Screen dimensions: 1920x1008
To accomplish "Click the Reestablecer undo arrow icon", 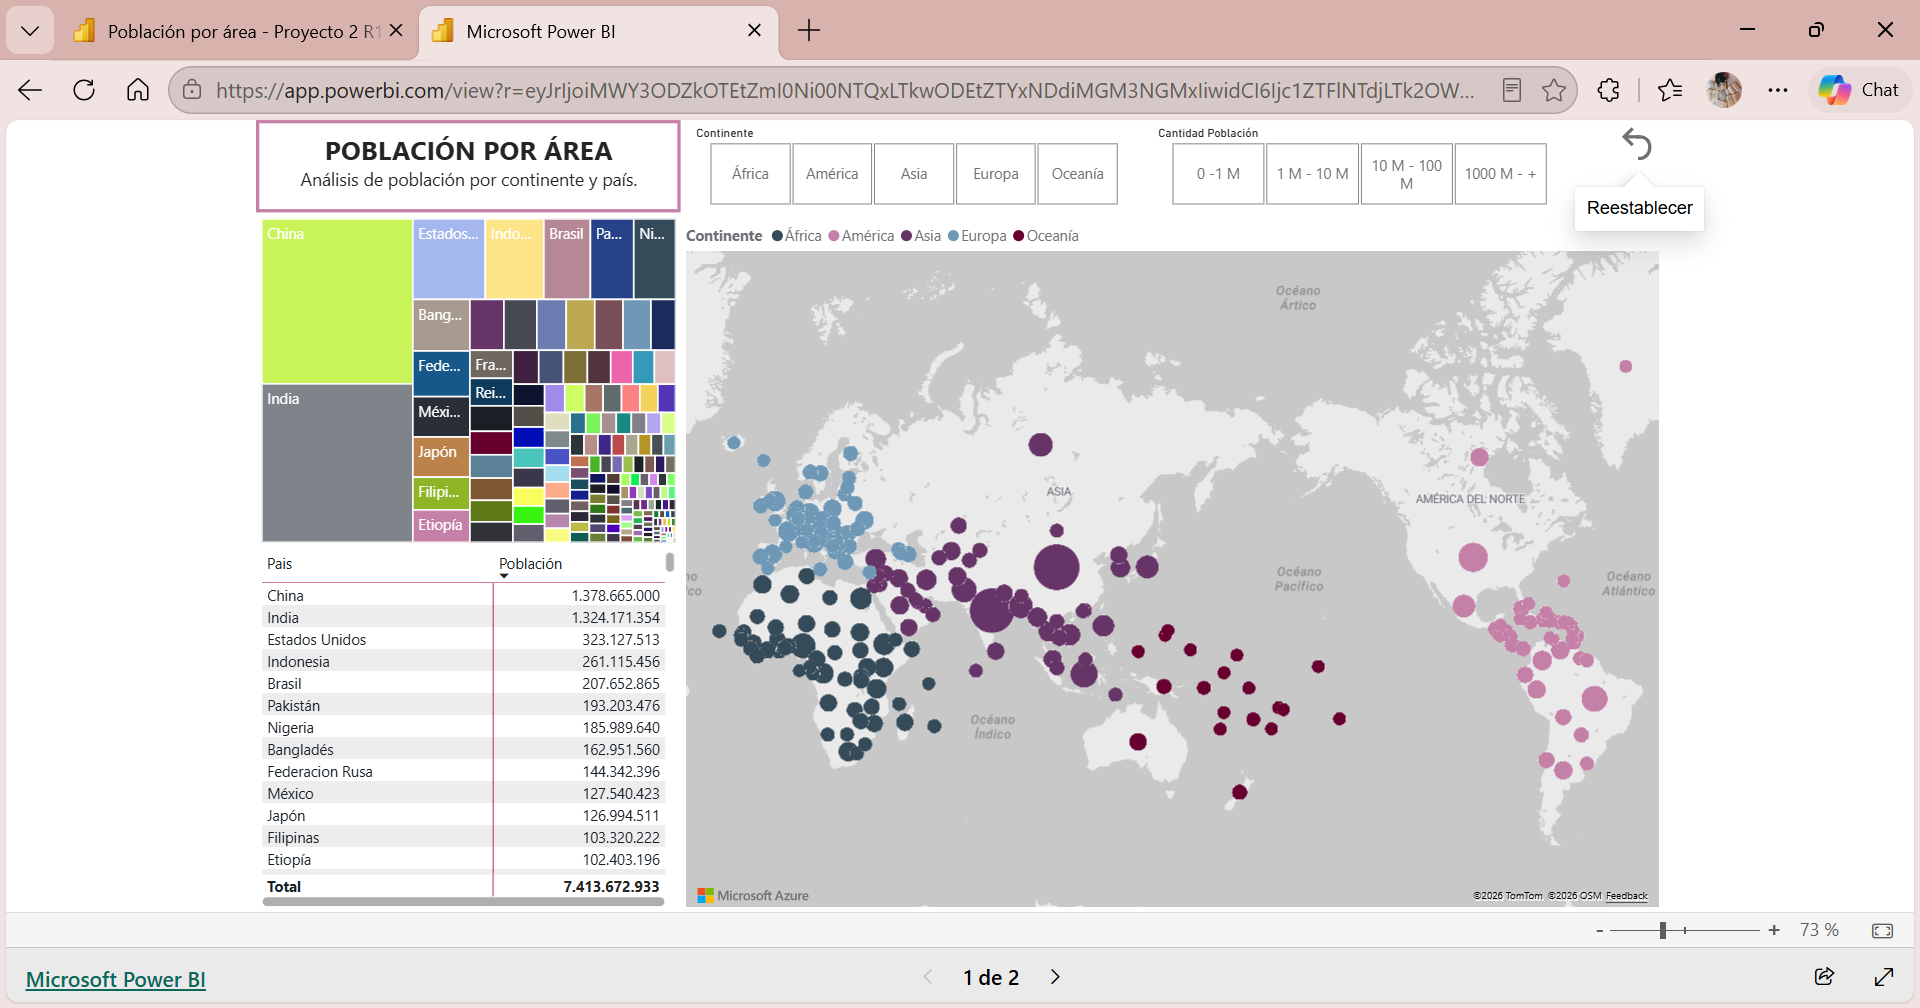I will tap(1637, 145).
